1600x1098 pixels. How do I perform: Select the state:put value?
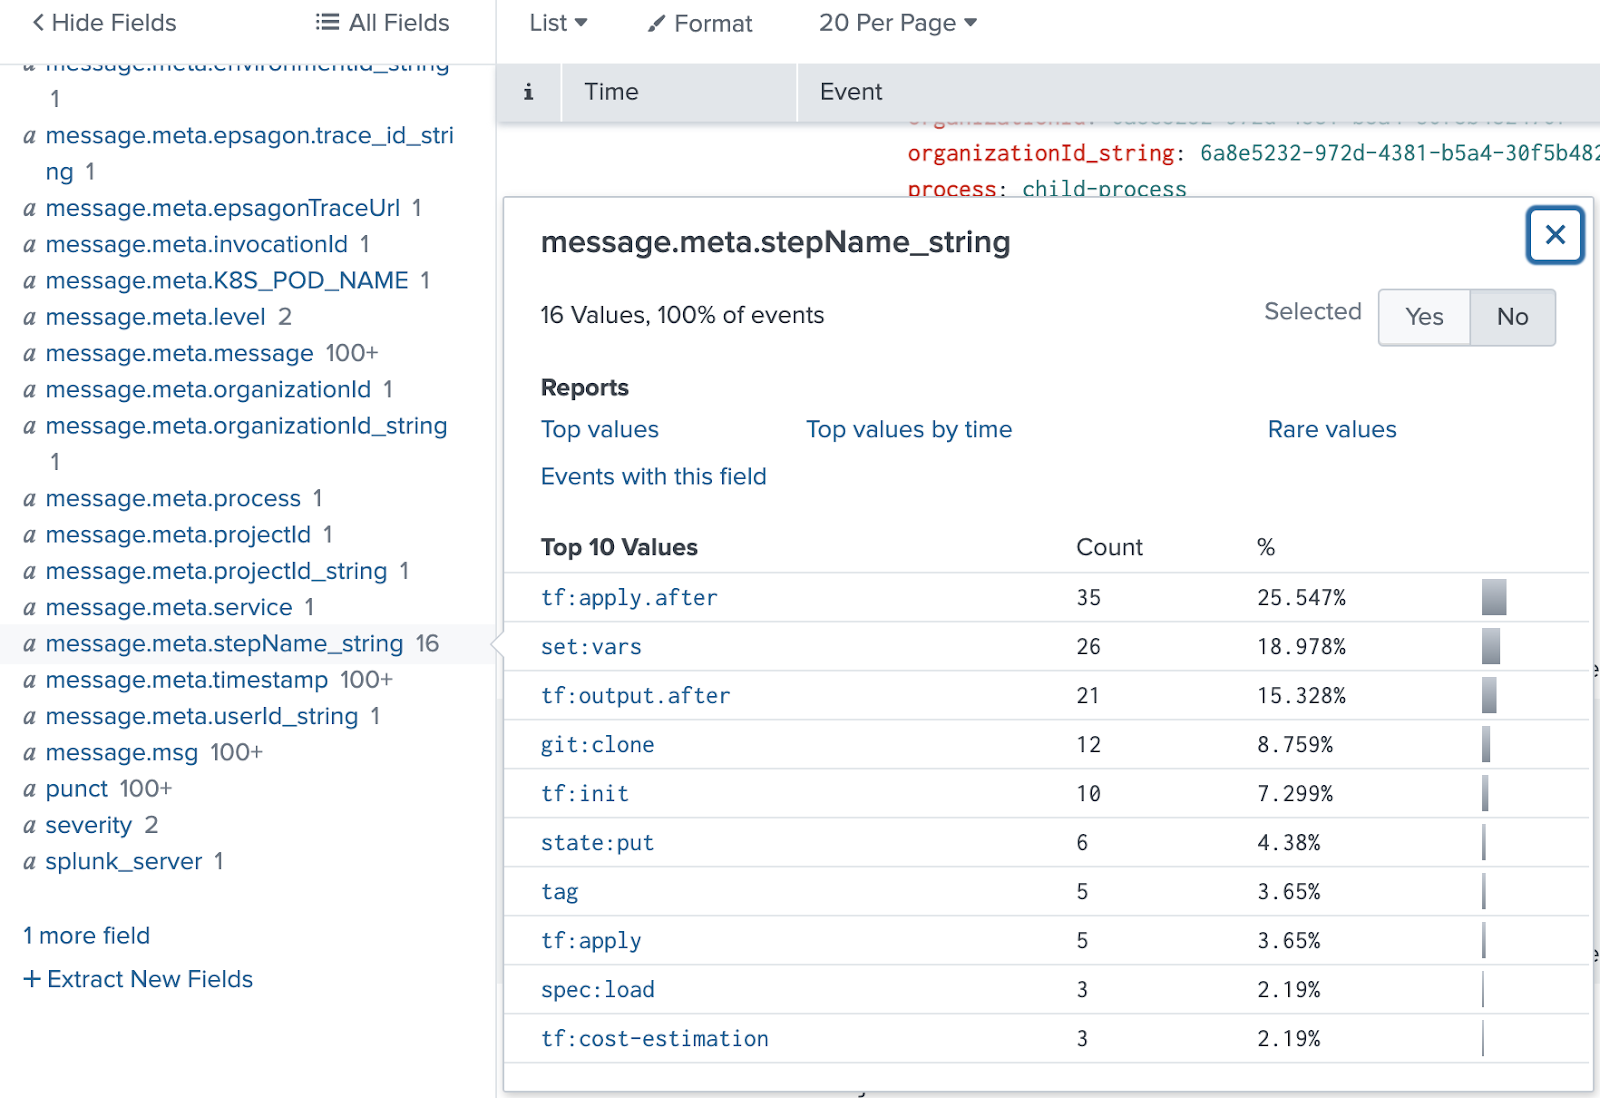597,843
